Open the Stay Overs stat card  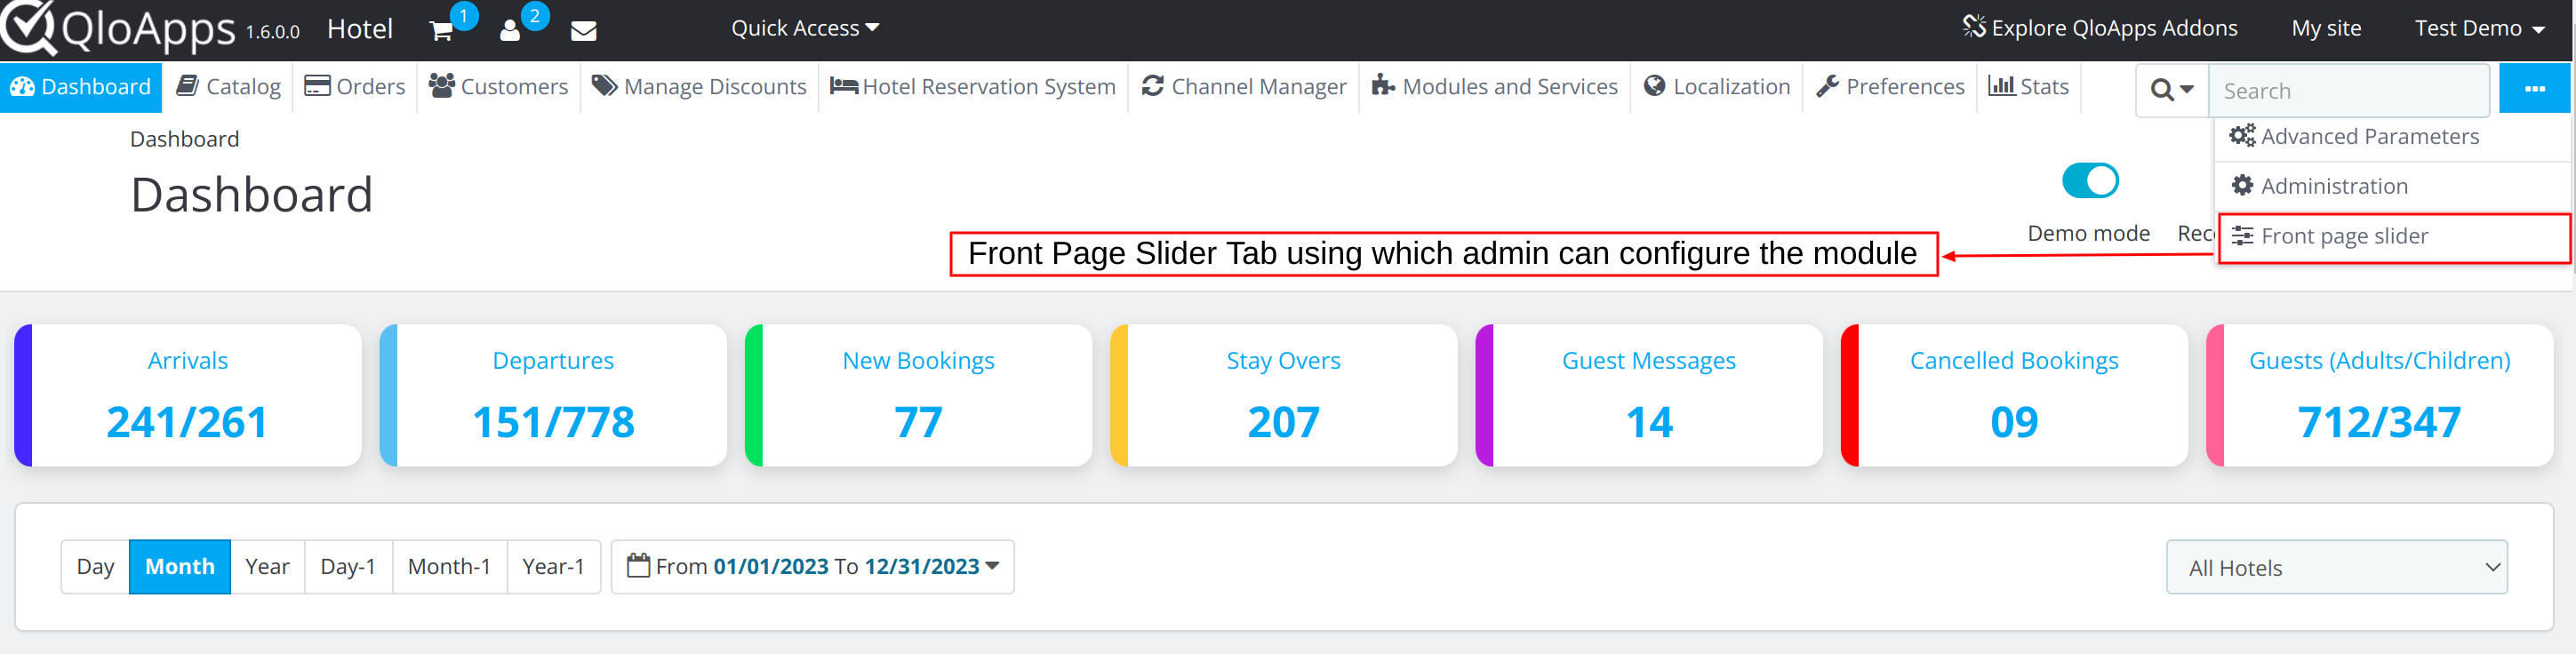pyautogui.click(x=1284, y=395)
